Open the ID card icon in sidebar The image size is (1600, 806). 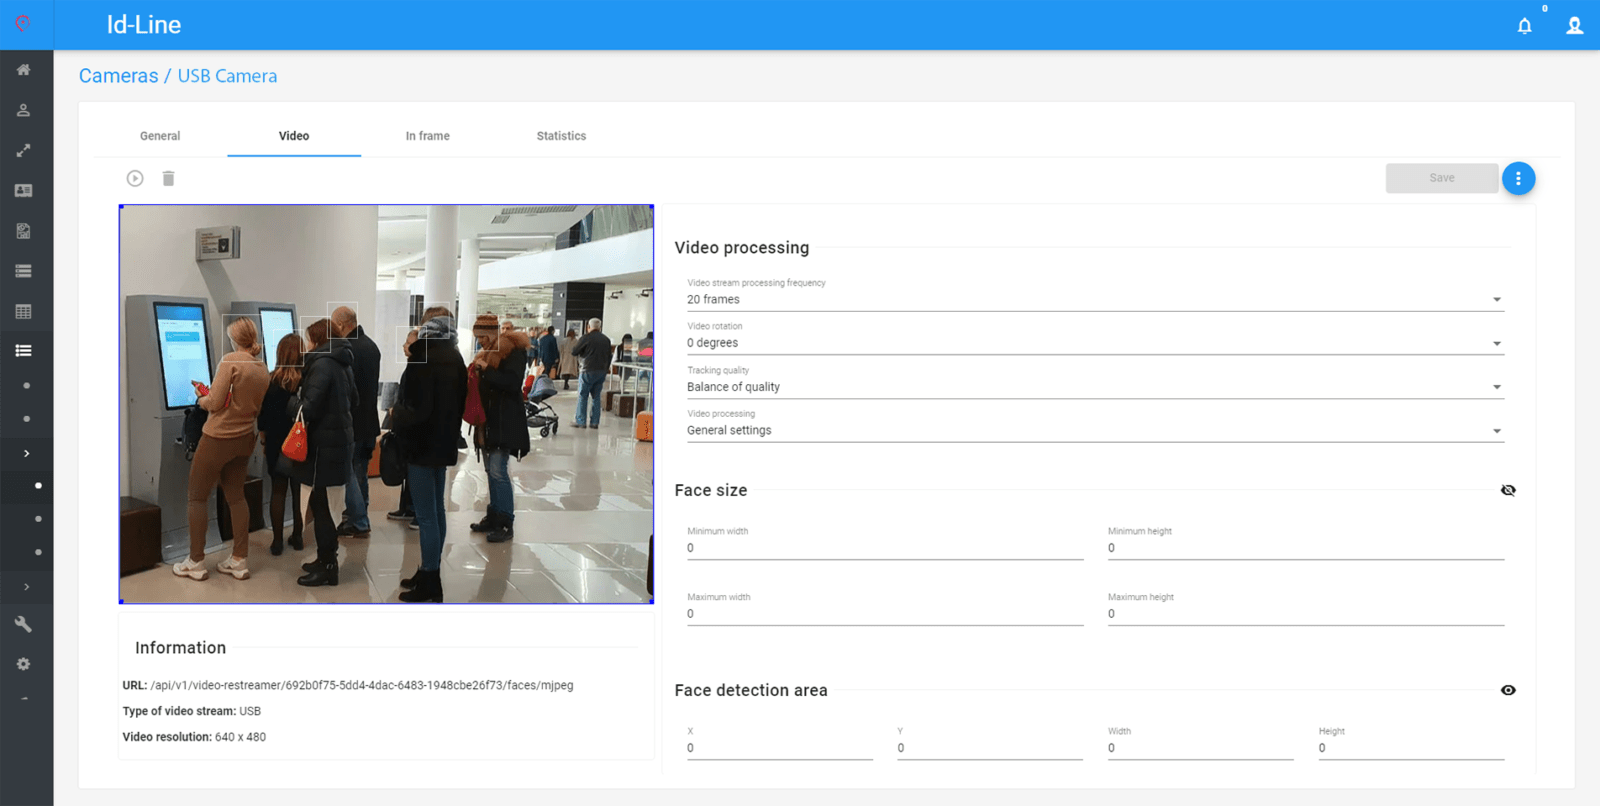pyautogui.click(x=23, y=191)
